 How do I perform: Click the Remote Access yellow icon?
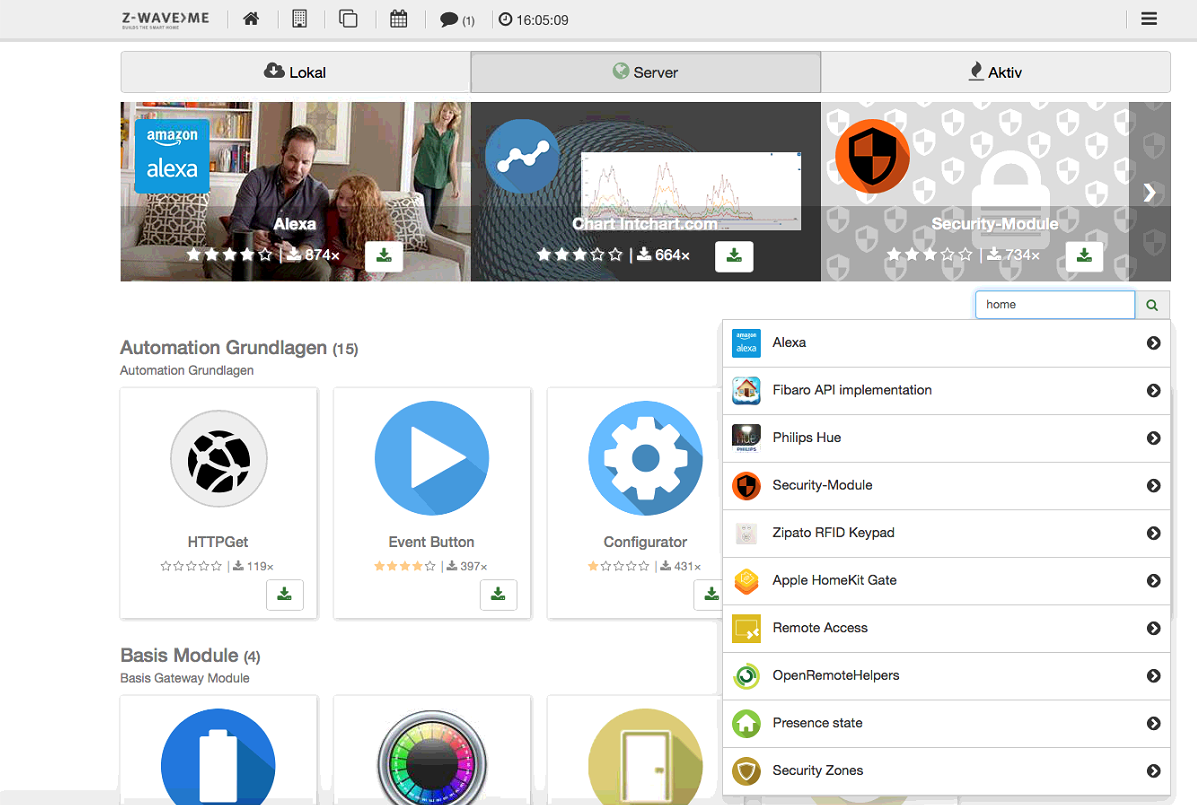[x=746, y=628]
